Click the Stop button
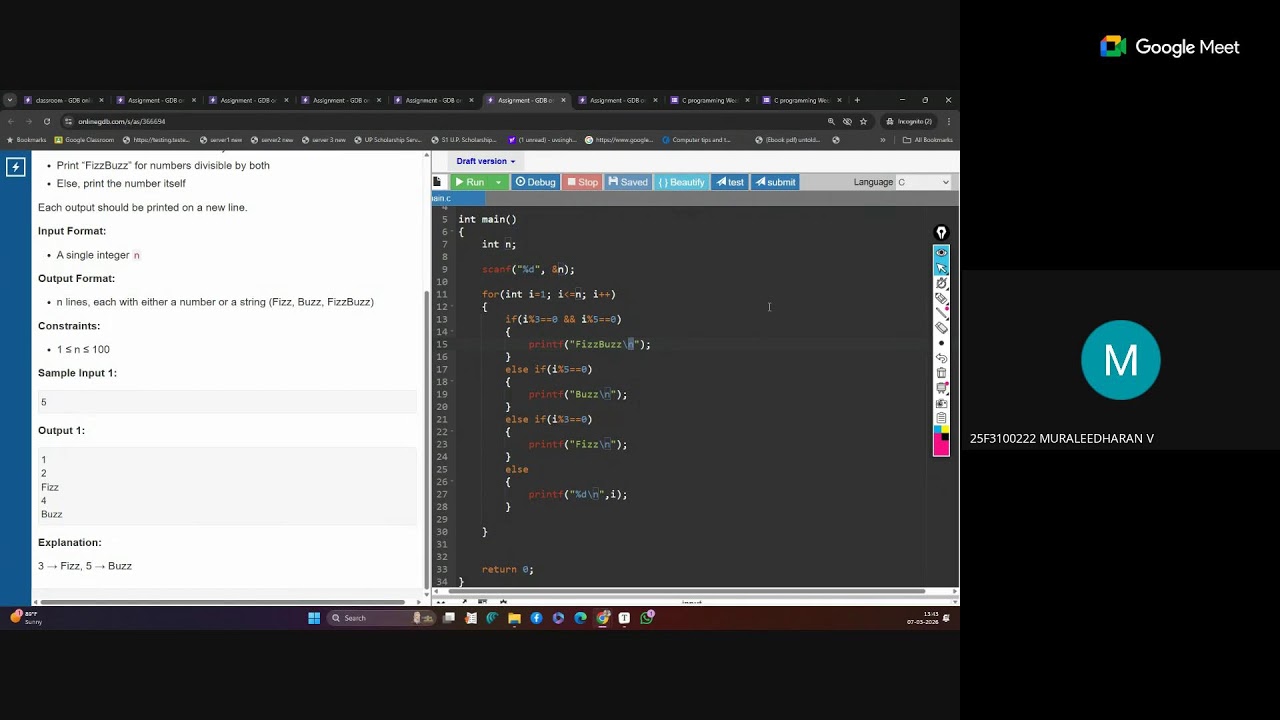The height and width of the screenshot is (720, 1280). coord(582,182)
